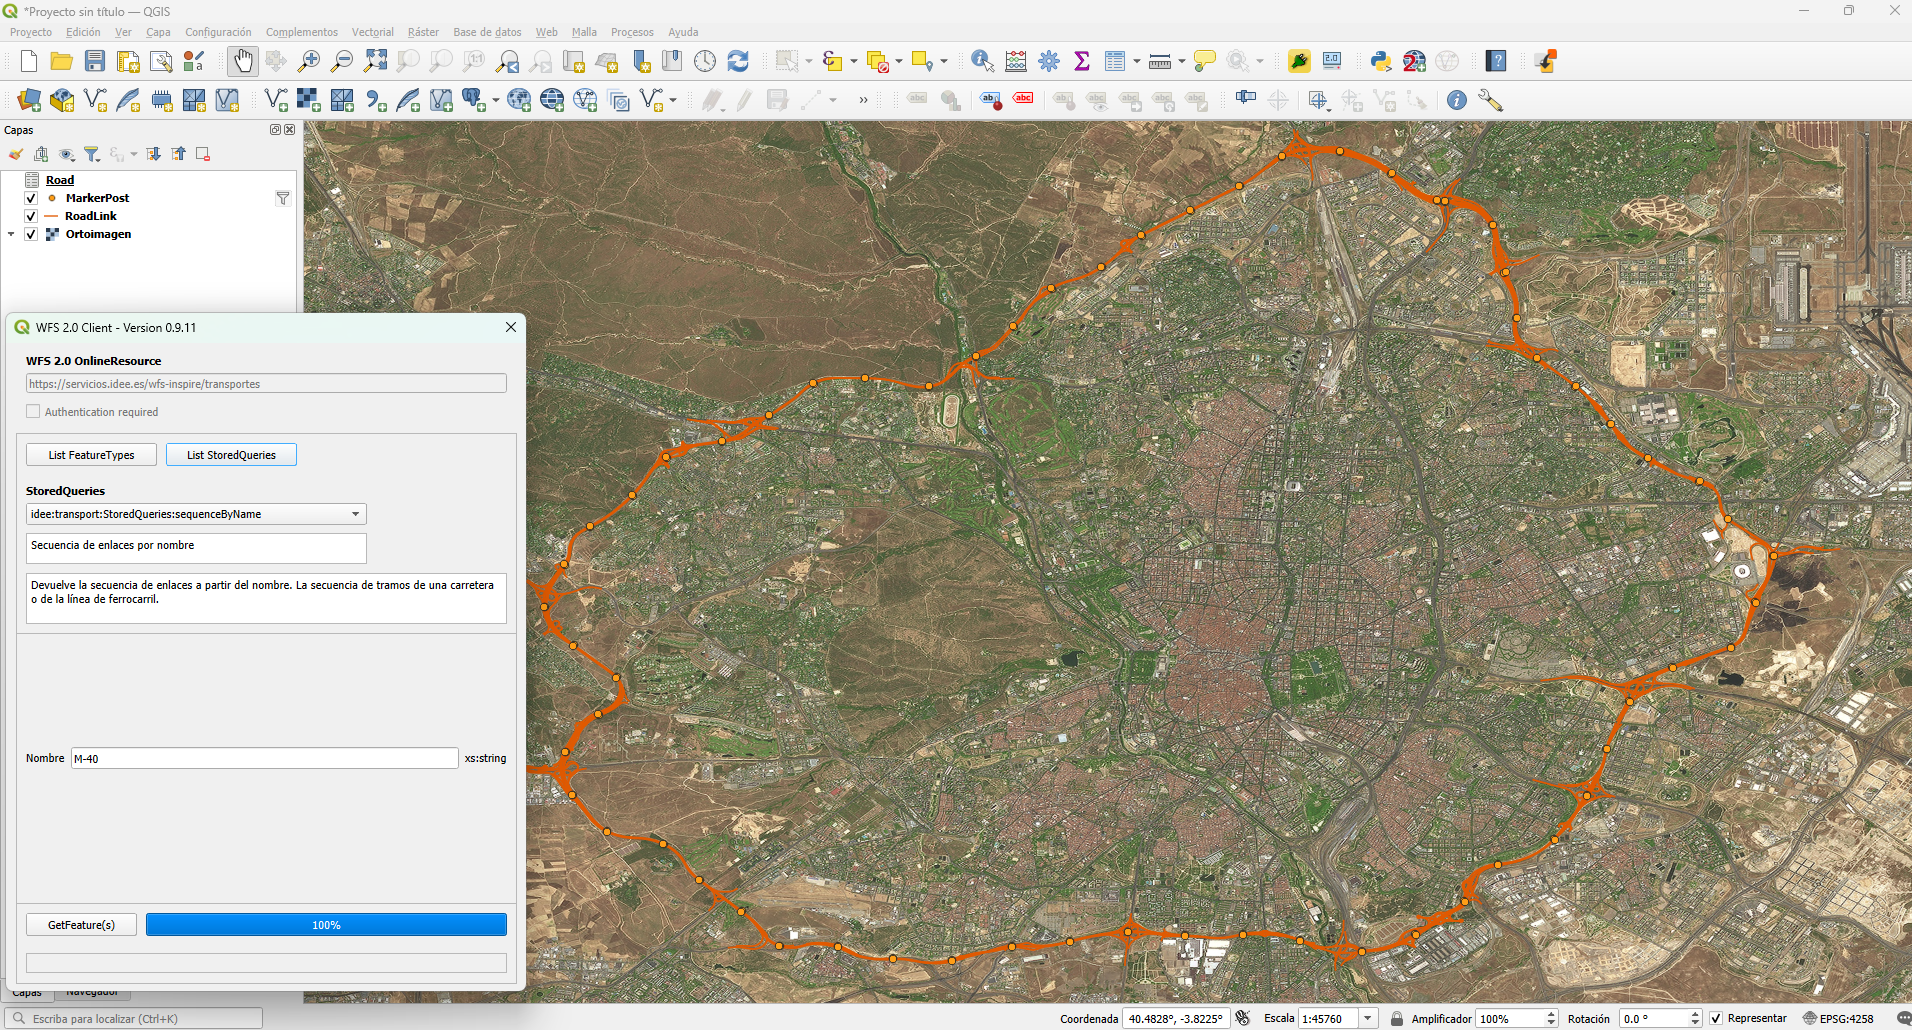1912x1030 pixels.
Task: Click the List FeatureTypes button
Action: pyautogui.click(x=91, y=455)
